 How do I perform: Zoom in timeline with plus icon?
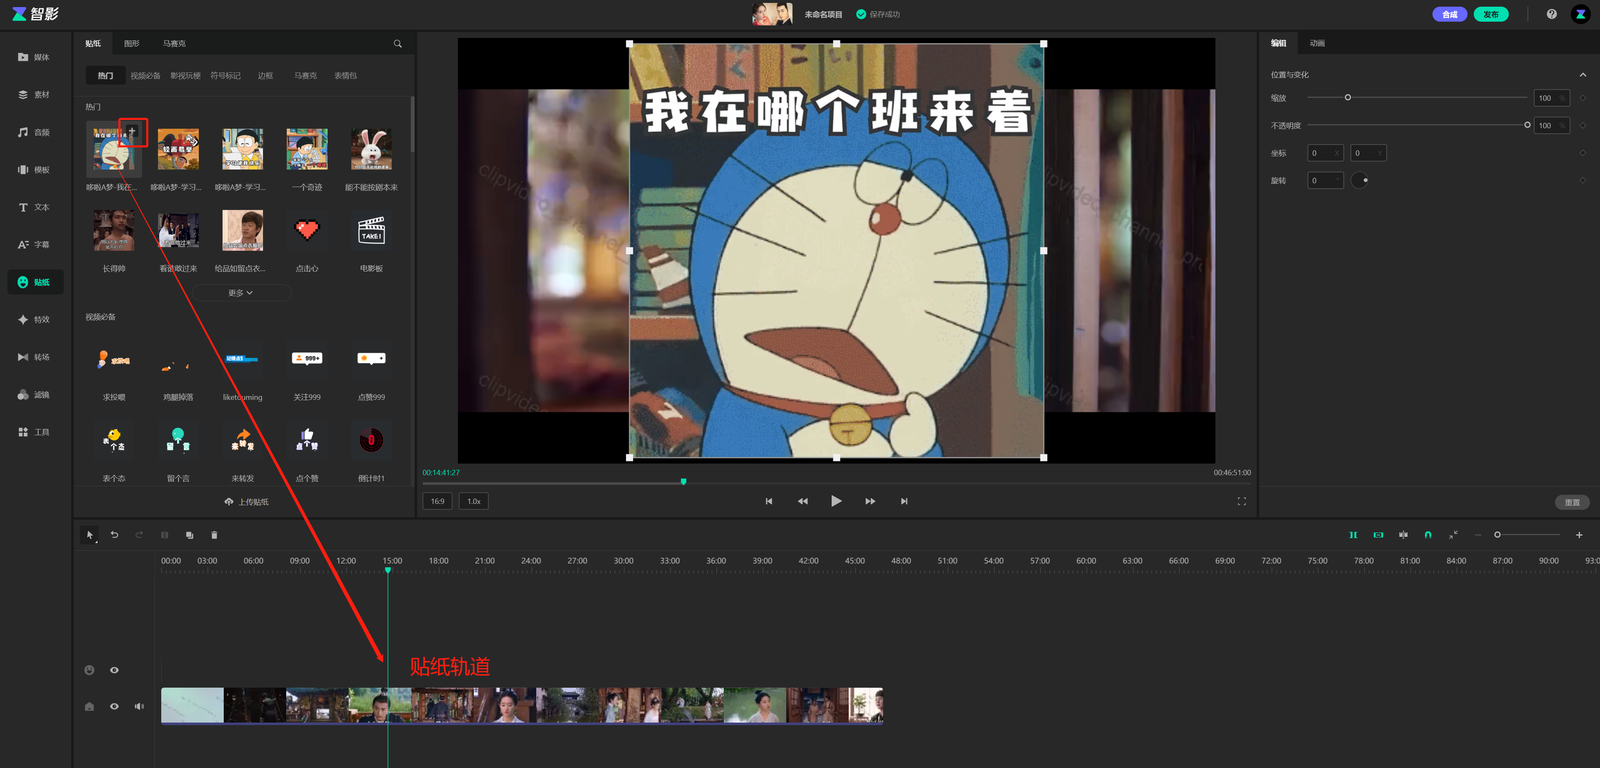coord(1579,535)
